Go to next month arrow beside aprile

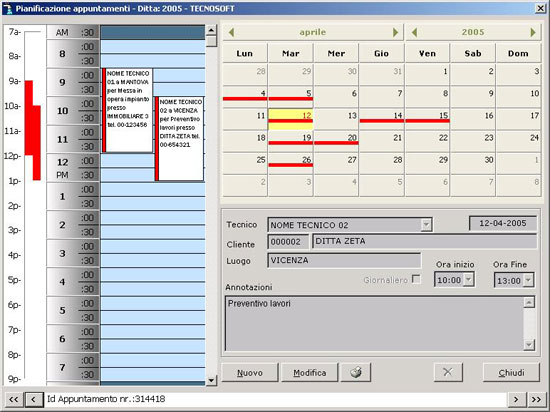point(395,32)
